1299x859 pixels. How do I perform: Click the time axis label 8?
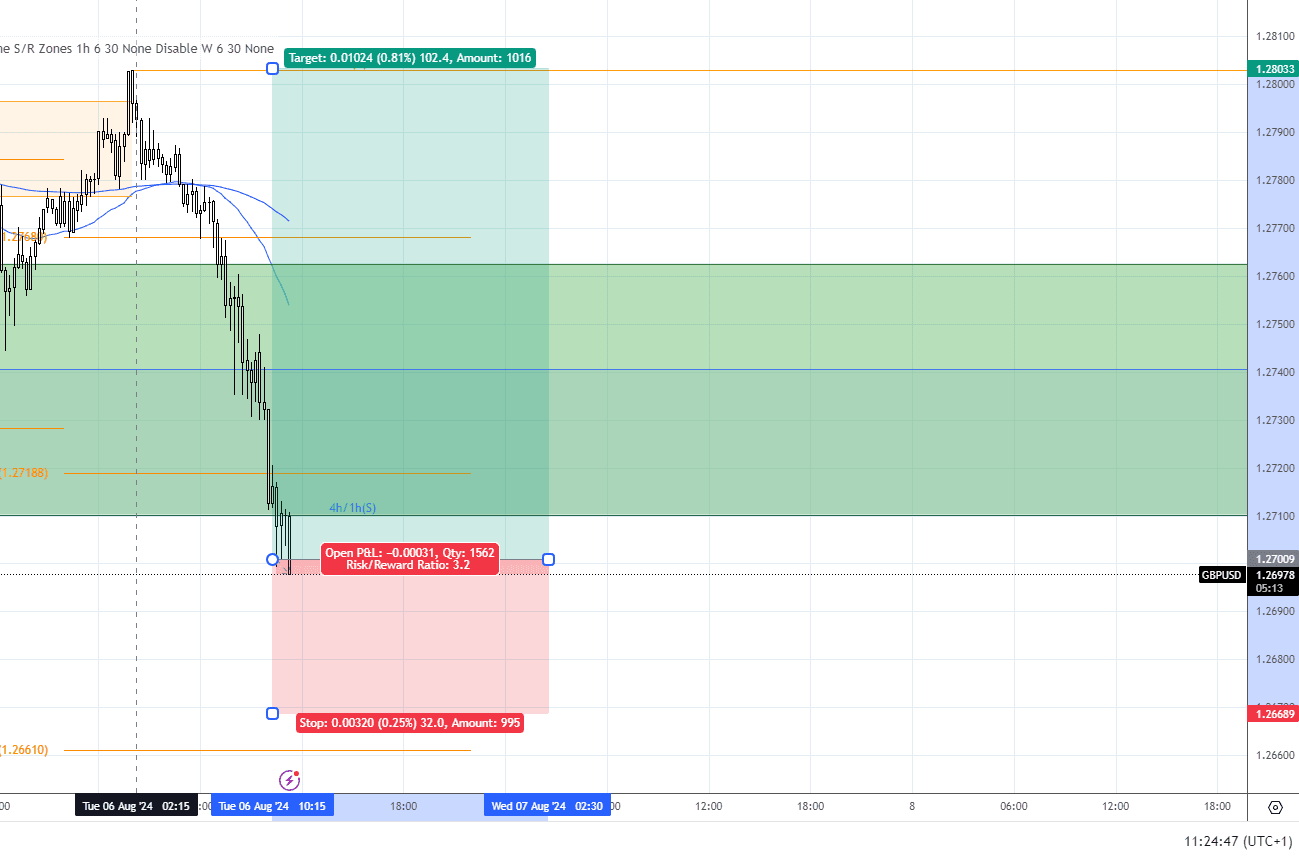click(x=912, y=806)
